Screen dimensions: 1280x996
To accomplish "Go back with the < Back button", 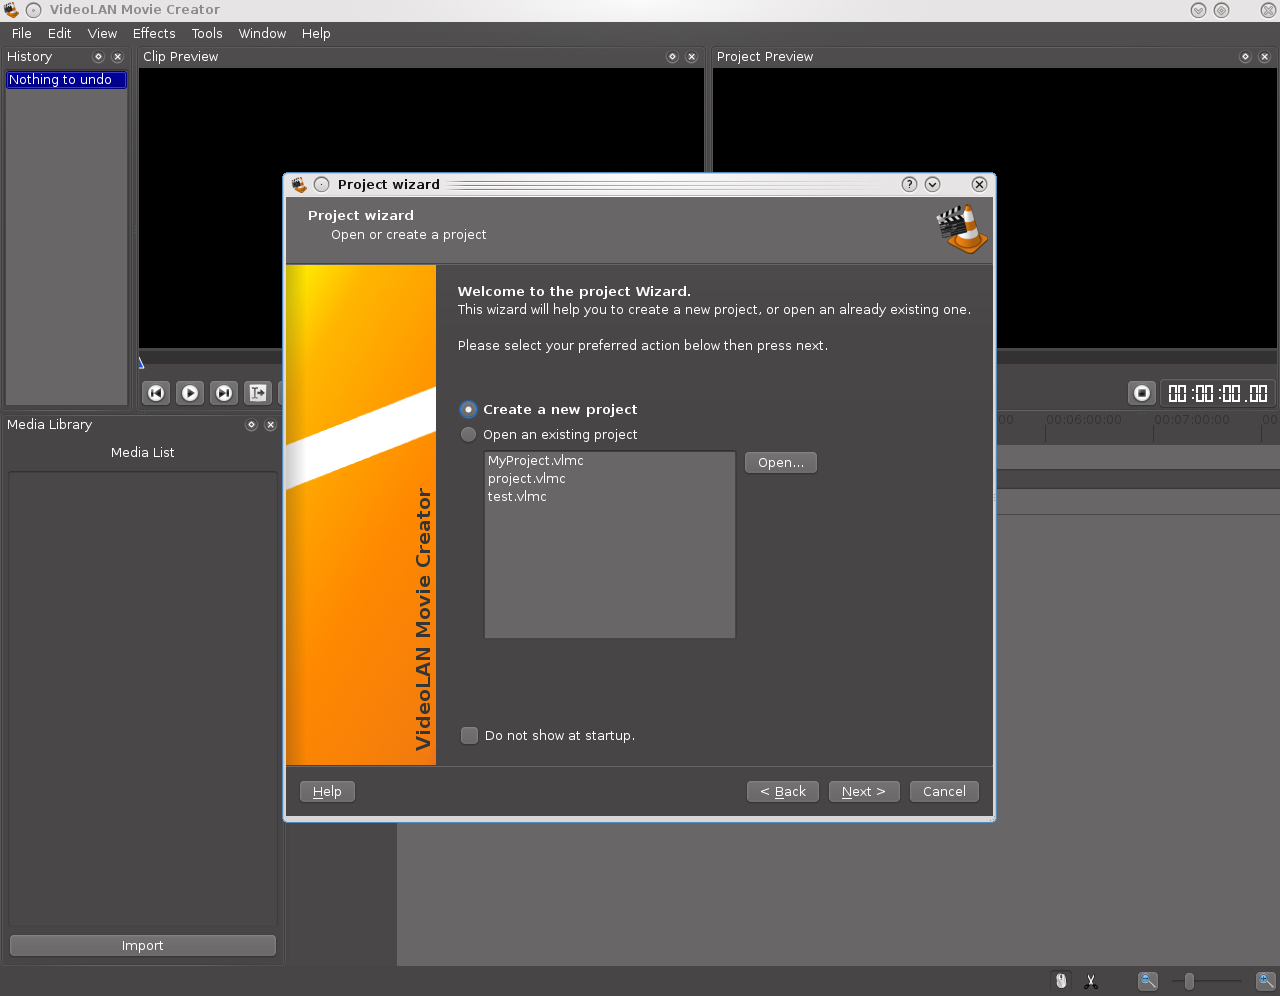I will (783, 791).
